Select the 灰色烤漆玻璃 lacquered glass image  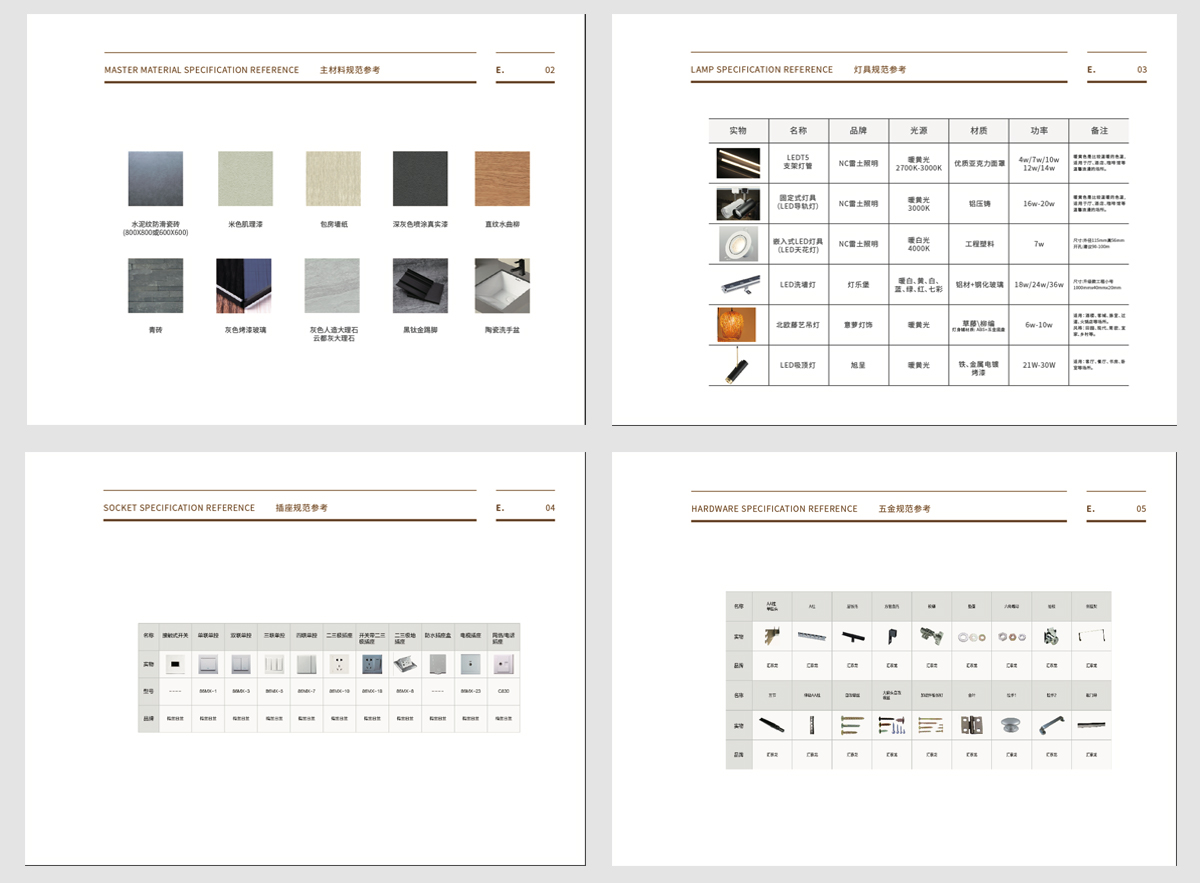click(x=245, y=286)
